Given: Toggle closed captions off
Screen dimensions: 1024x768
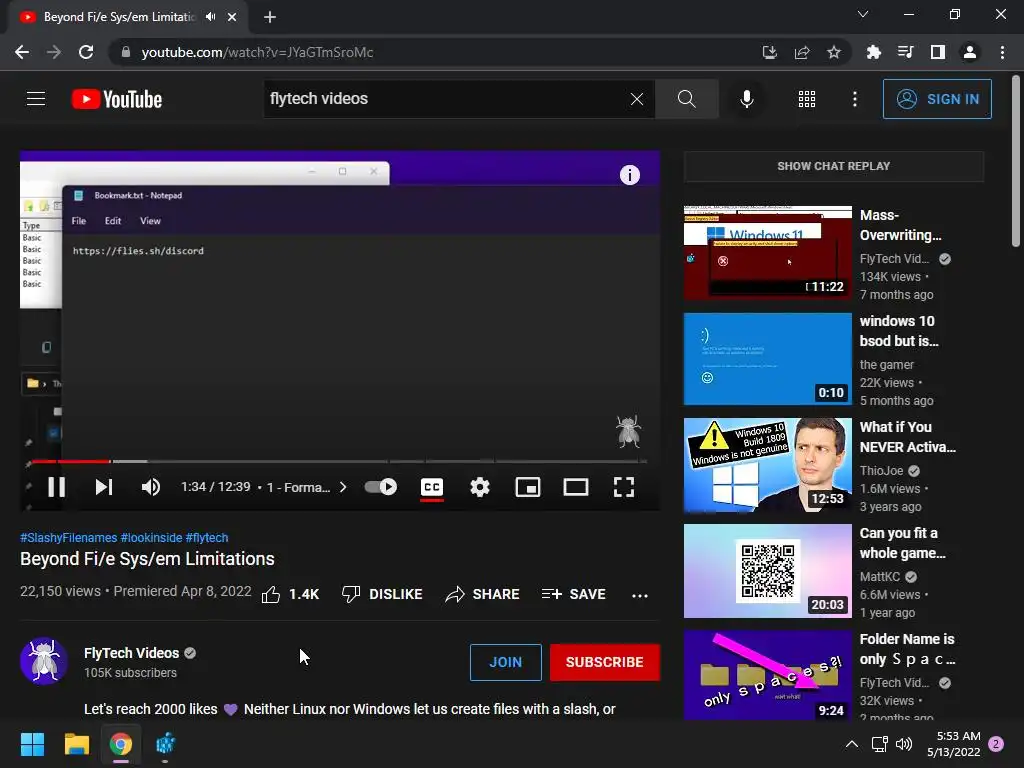Looking at the screenshot, I should pyautogui.click(x=432, y=487).
